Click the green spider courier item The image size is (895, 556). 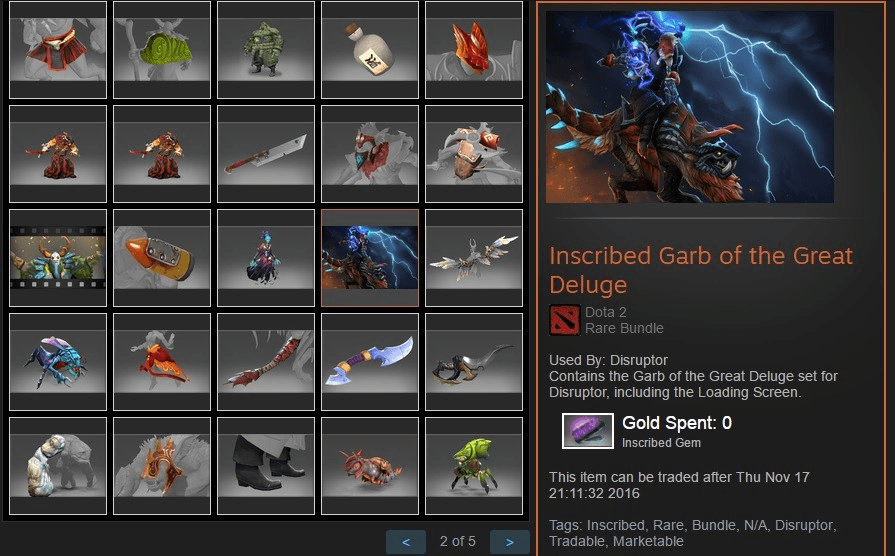[x=474, y=466]
